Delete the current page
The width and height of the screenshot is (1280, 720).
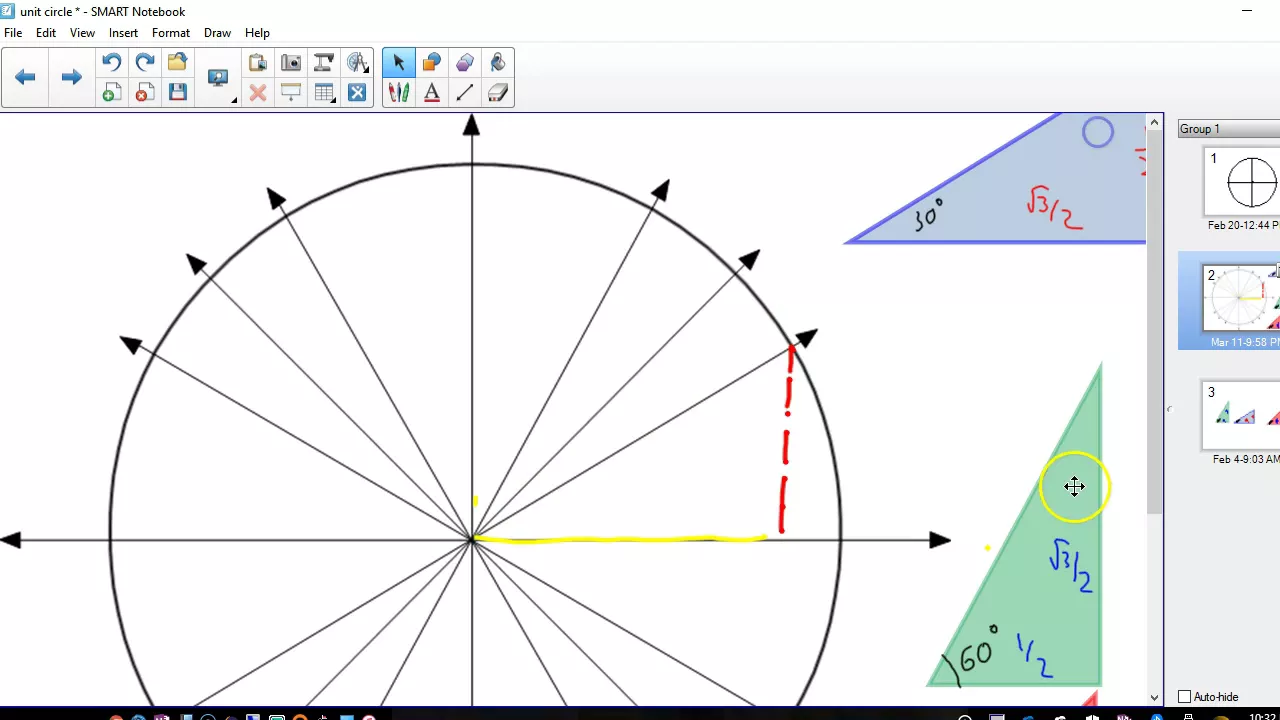[144, 93]
